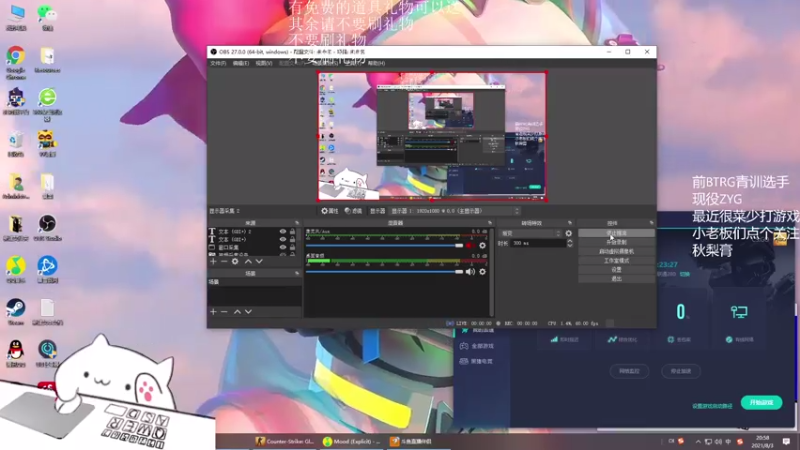Screen dimensions: 800x450
Task: Open transition properties gear icon
Action: pyautogui.click(x=569, y=233)
